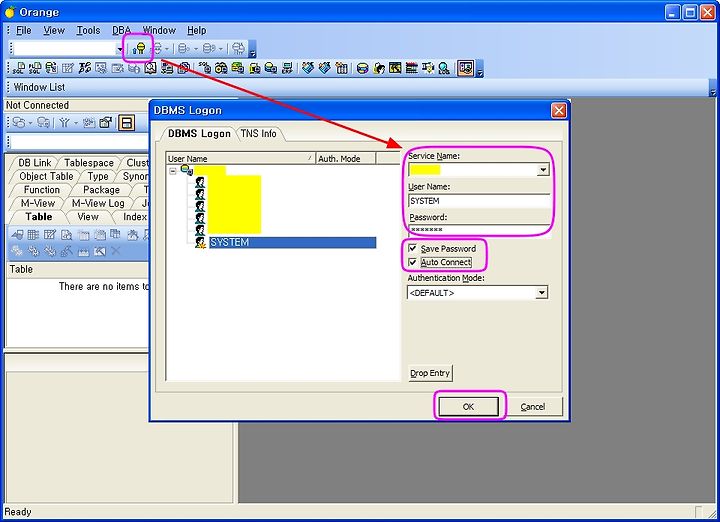Open the Service Name dropdown
The height and width of the screenshot is (522, 720).
(543, 170)
